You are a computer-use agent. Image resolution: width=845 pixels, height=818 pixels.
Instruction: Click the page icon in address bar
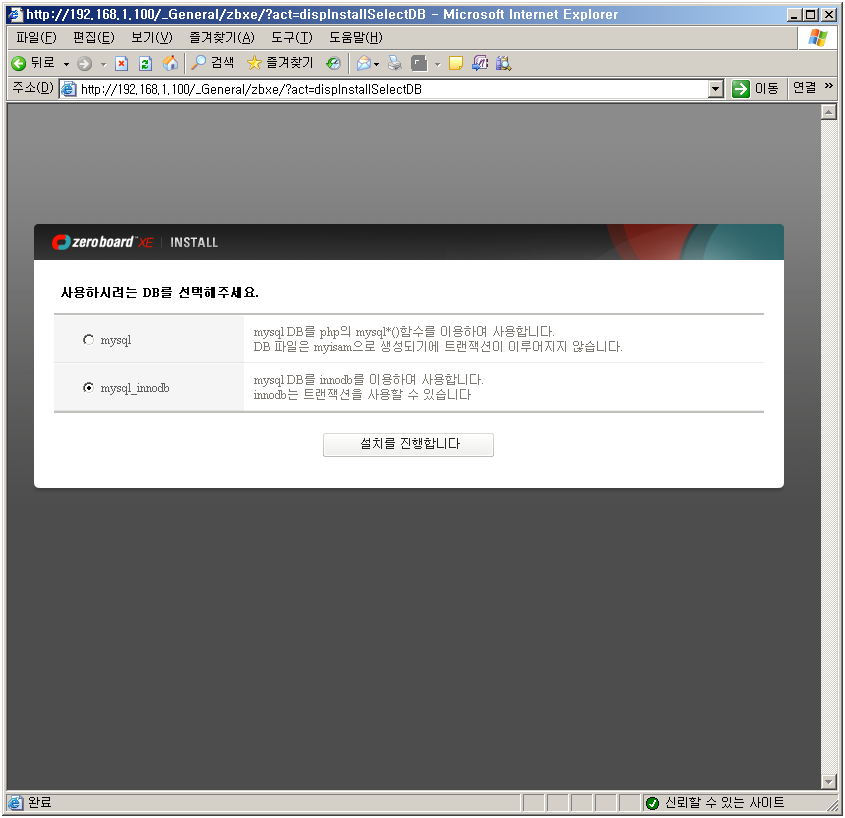pos(68,89)
